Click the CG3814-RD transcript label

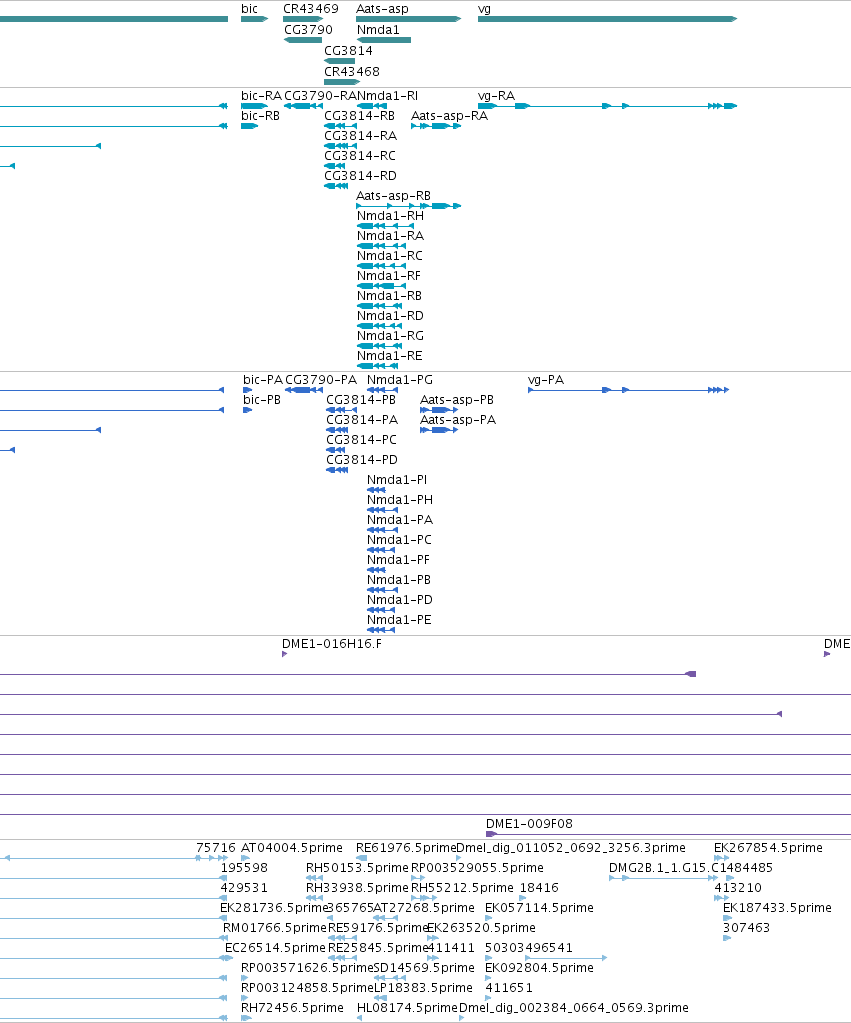(x=360, y=176)
